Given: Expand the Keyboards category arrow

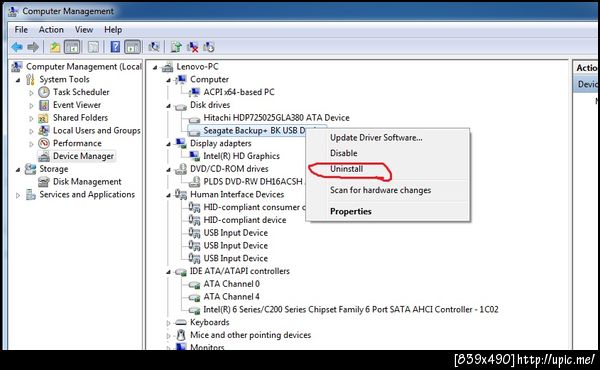Looking at the screenshot, I should click(168, 323).
